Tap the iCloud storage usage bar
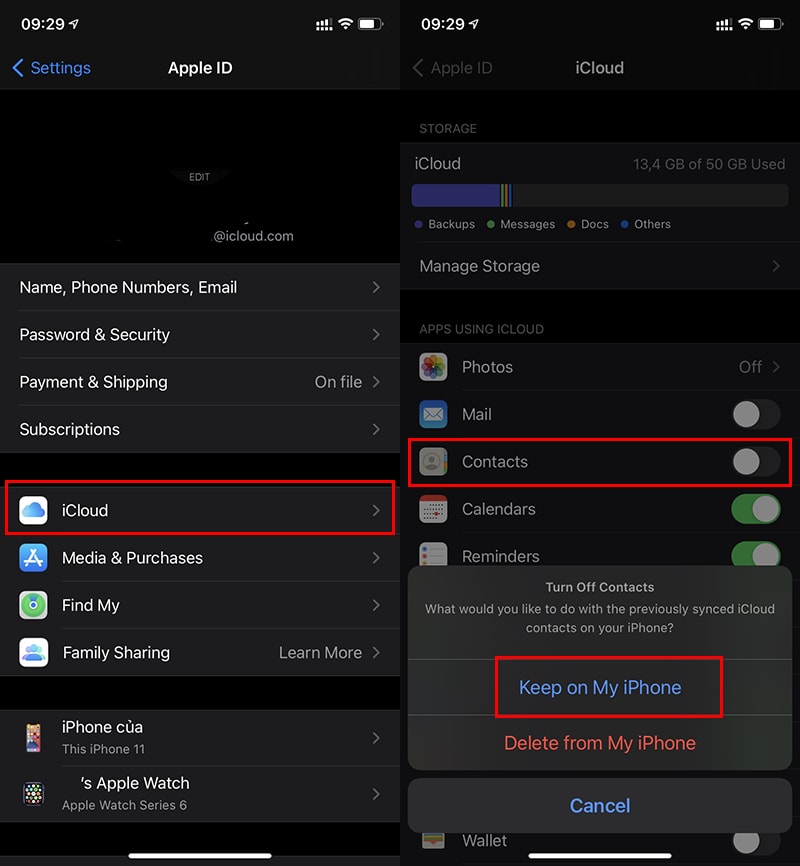This screenshot has width=800, height=866. [x=600, y=196]
